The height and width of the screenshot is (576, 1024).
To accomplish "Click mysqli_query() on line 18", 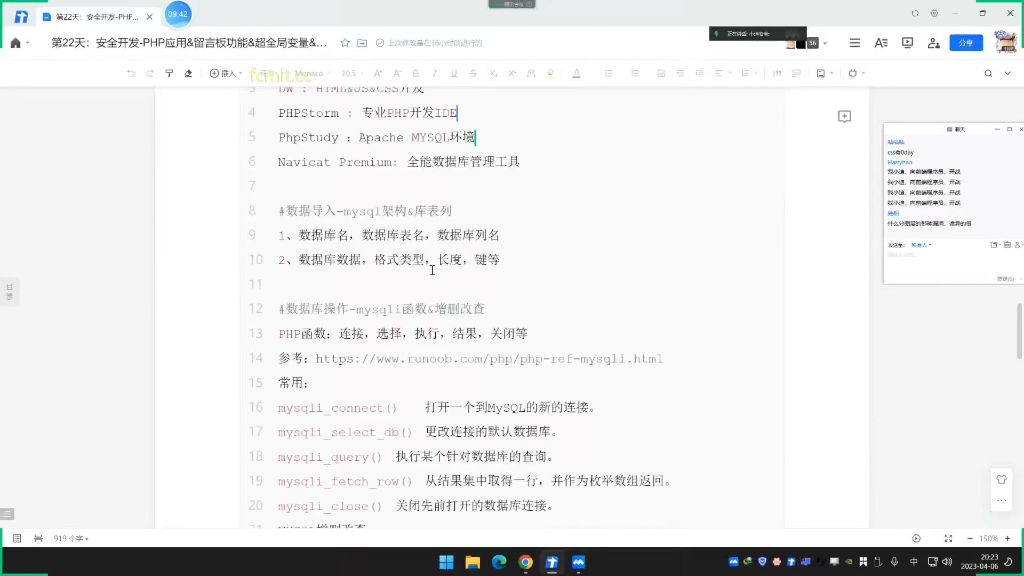I will [330, 456].
